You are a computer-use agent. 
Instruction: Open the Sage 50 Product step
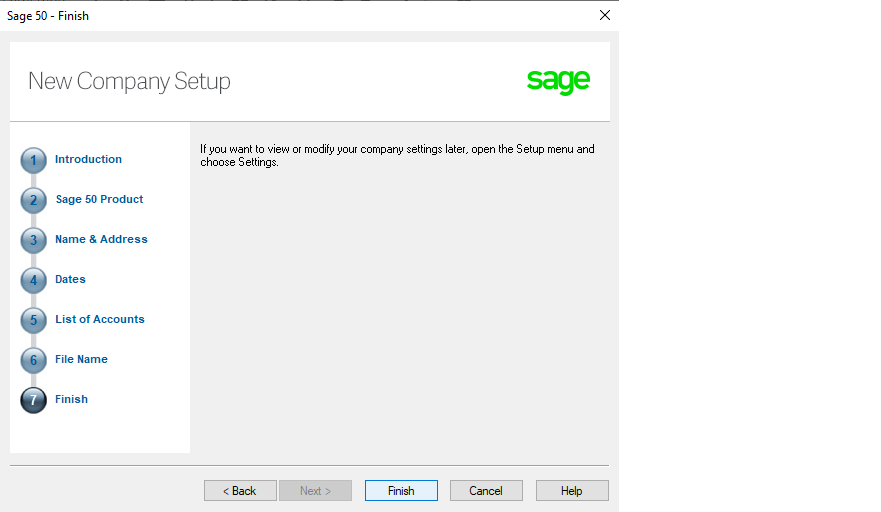99,199
